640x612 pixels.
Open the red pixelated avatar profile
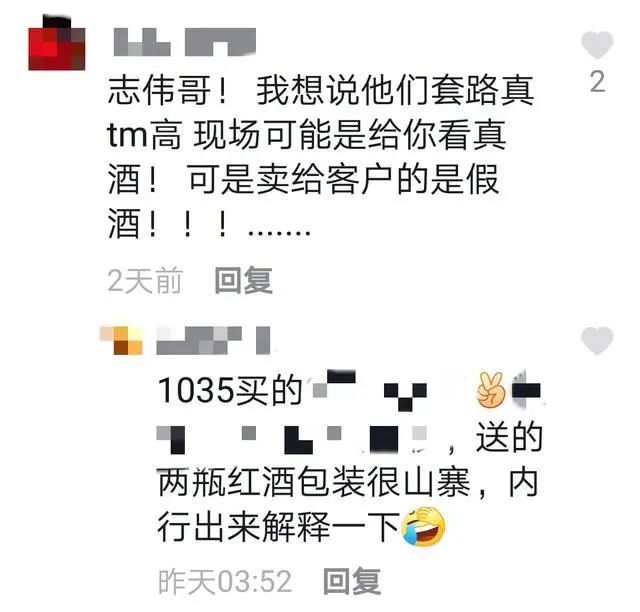57,43
